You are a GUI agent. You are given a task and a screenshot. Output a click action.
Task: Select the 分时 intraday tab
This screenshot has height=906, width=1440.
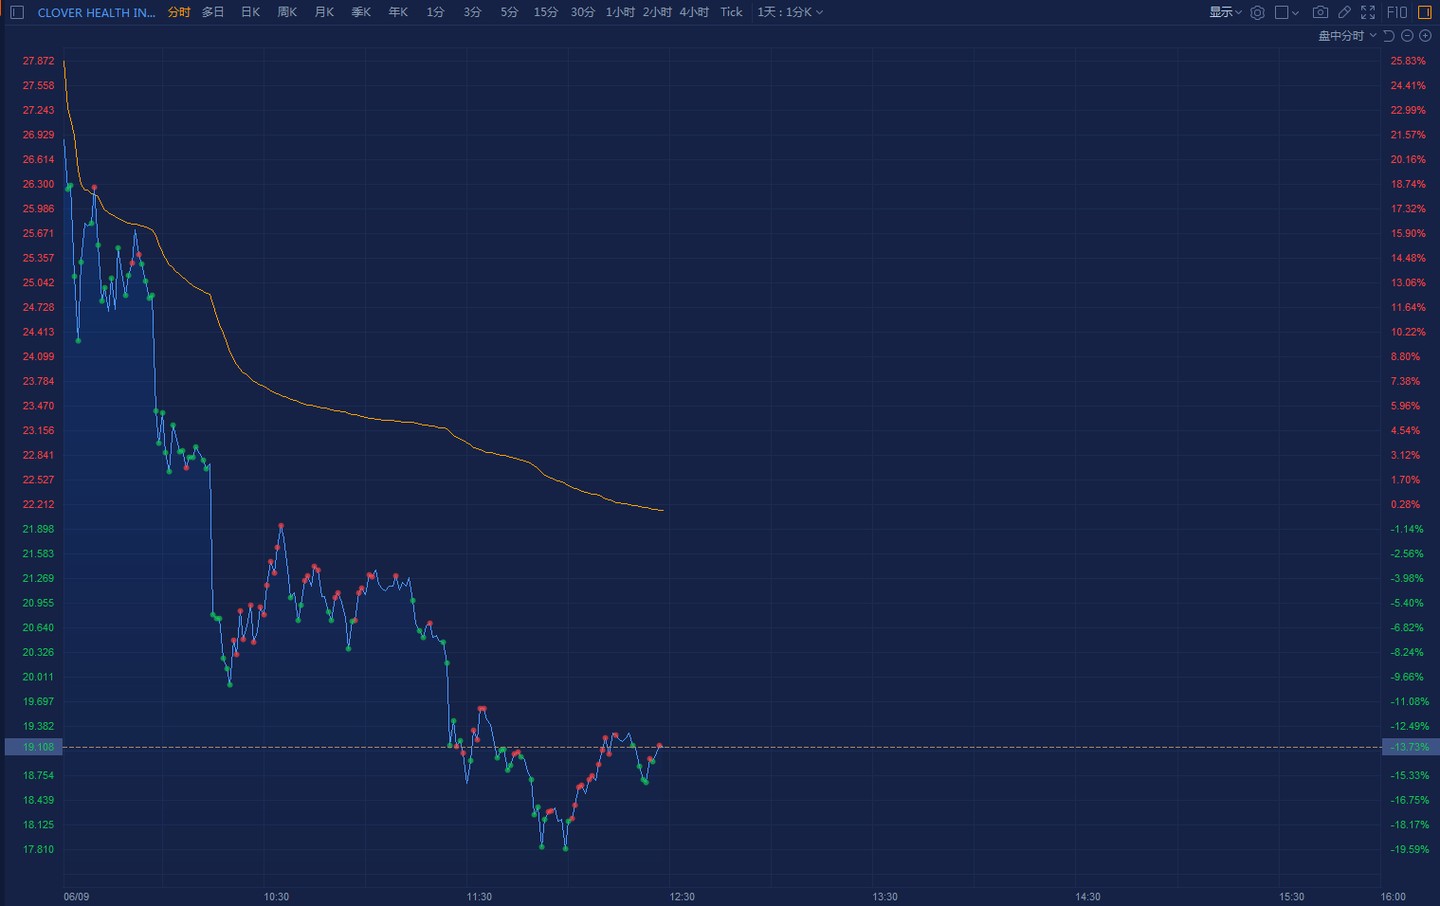[x=179, y=12]
